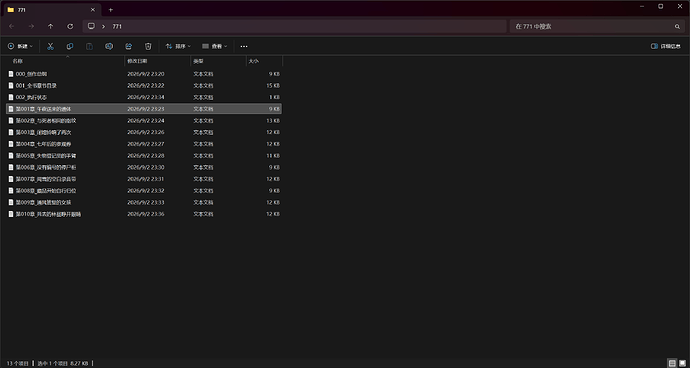Click the date 2026/9/2 23:31

coord(146,179)
